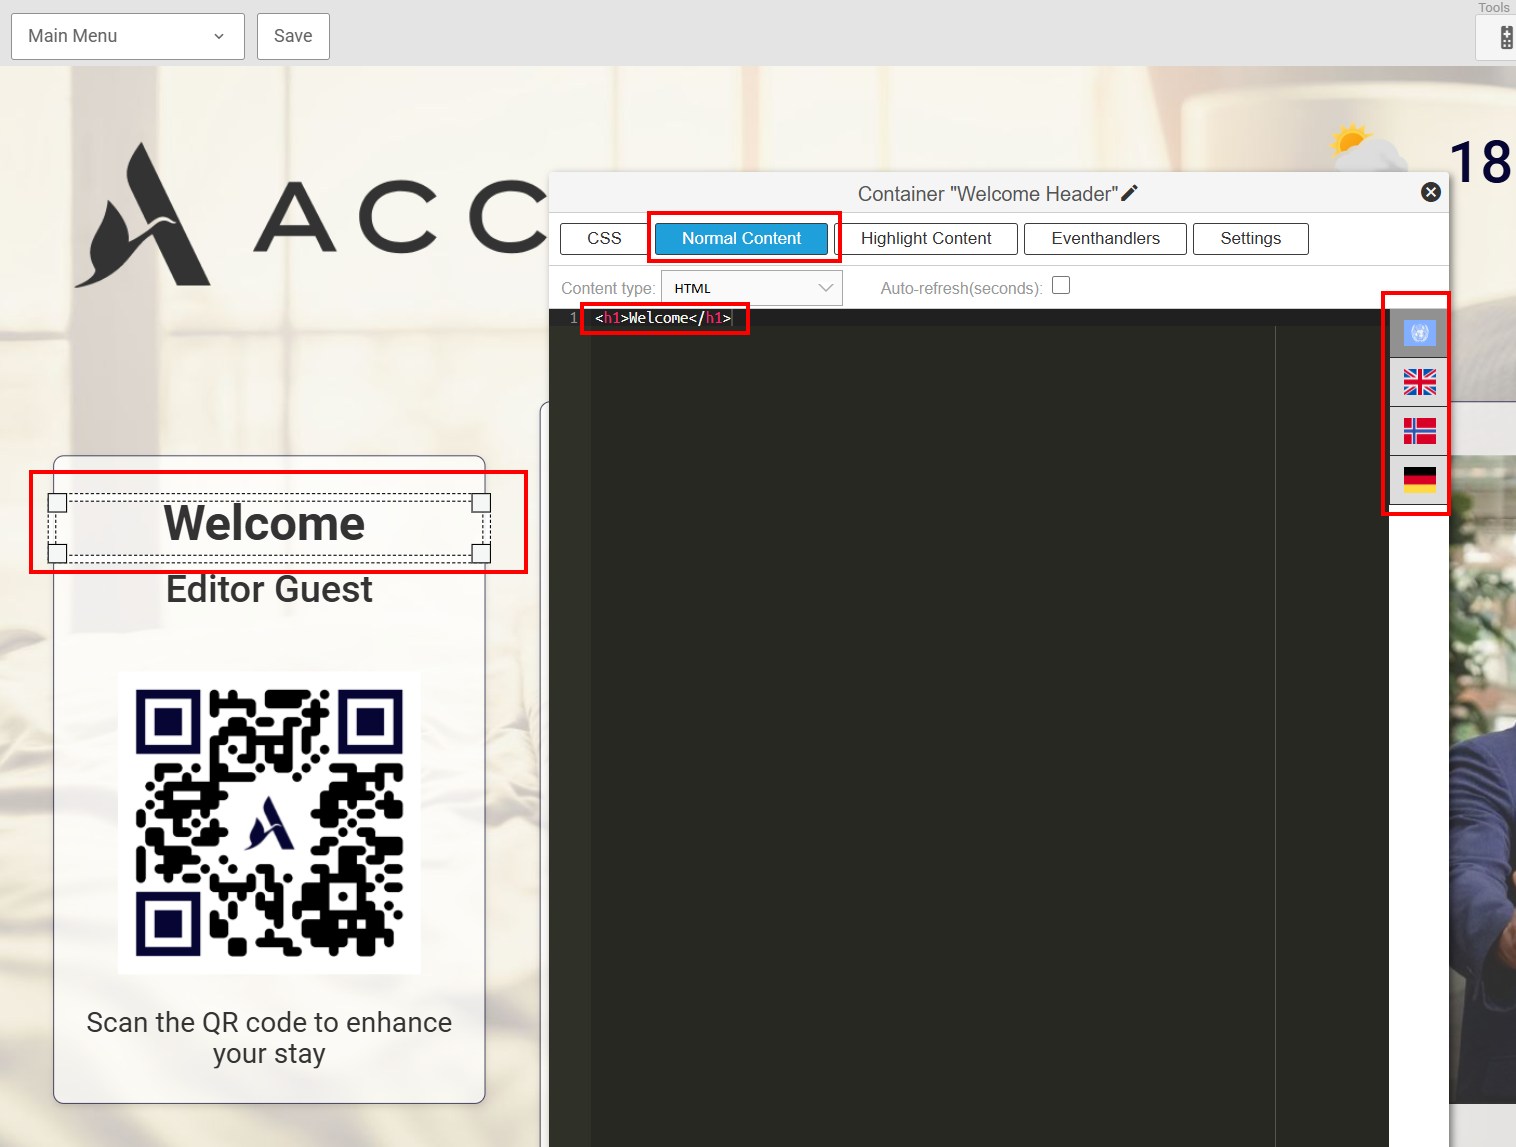Click the temperature number 18
Viewport: 1516px width, 1147px height.
1480,162
